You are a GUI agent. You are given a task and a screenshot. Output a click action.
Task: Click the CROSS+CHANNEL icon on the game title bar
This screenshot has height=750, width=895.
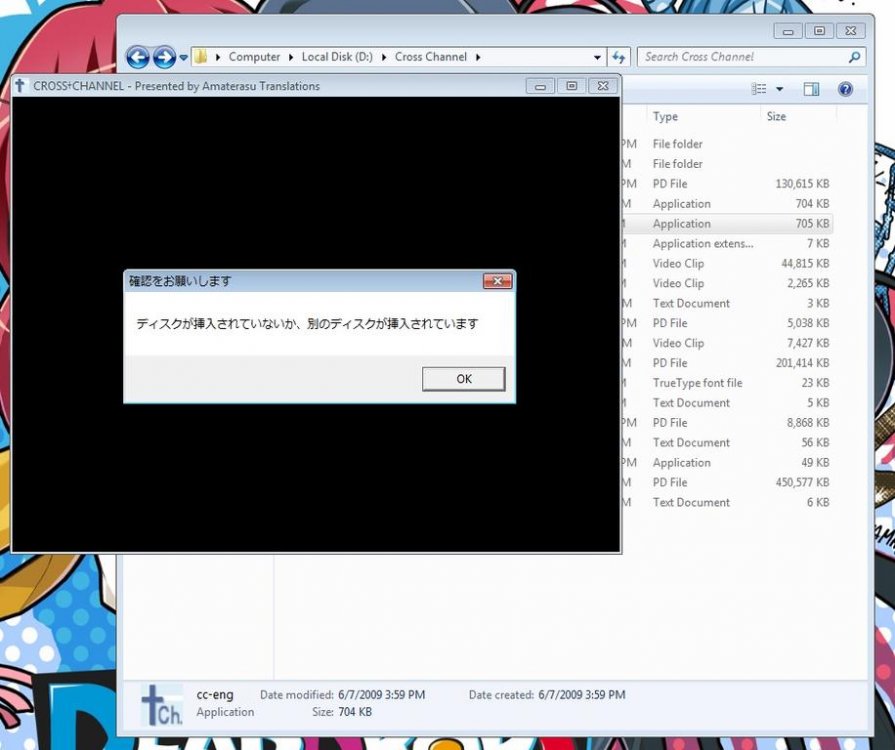point(19,86)
